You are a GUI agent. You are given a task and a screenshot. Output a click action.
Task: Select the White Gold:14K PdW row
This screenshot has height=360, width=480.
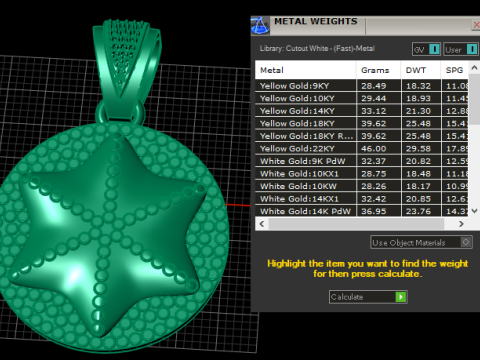[362, 211]
